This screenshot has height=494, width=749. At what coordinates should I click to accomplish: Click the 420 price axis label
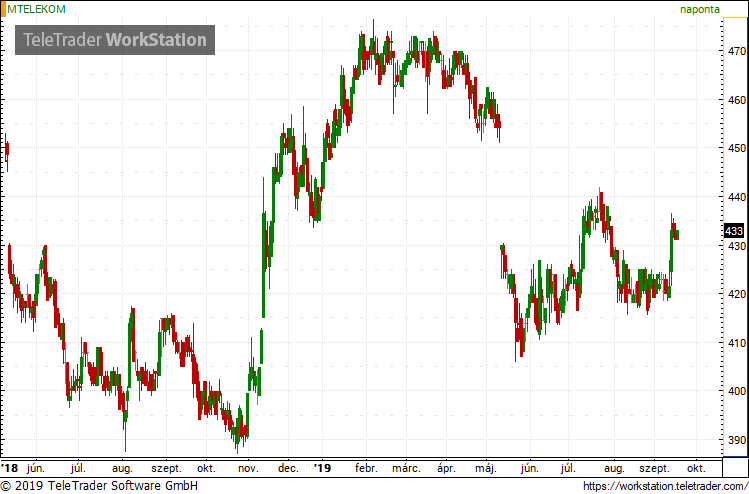[736, 294]
